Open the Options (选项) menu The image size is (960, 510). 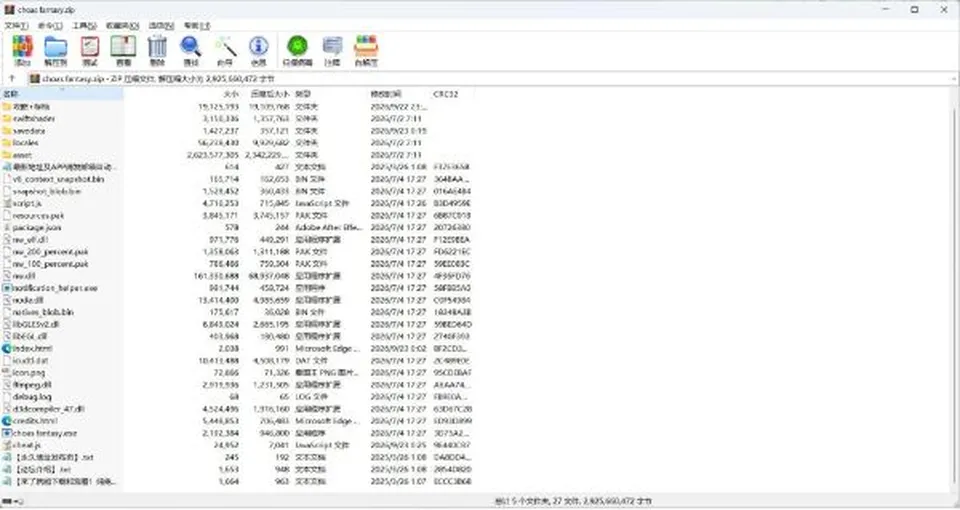coord(161,26)
